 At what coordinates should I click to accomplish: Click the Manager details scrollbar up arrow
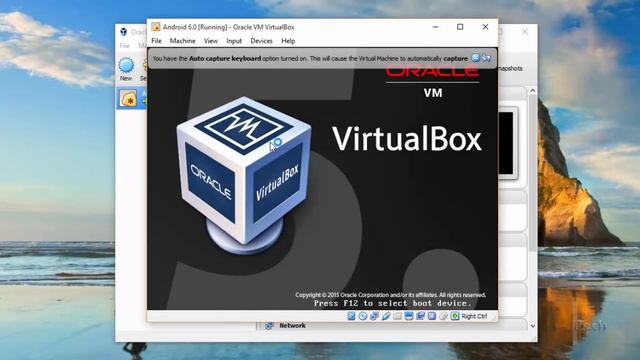point(533,91)
